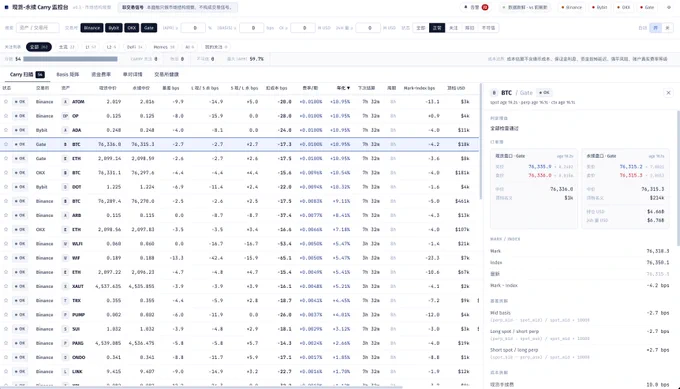The height and width of the screenshot is (389, 680).
Task: Close the BTC / Gate detail panel
Action: (x=668, y=93)
